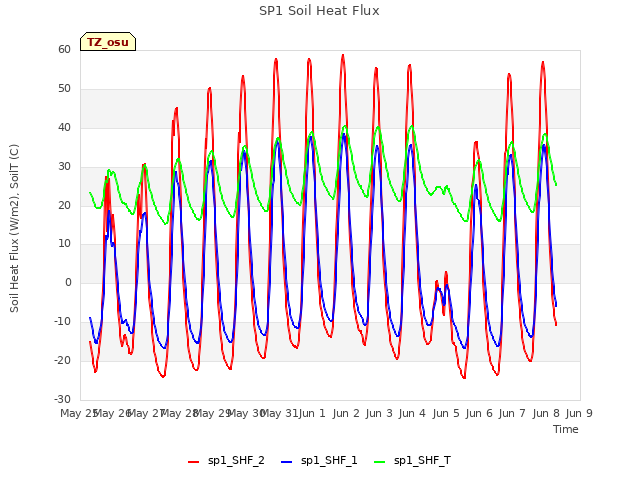Select green sp1_SHF_T legend swatch
The width and height of the screenshot is (640, 480).
pyautogui.click(x=380, y=462)
